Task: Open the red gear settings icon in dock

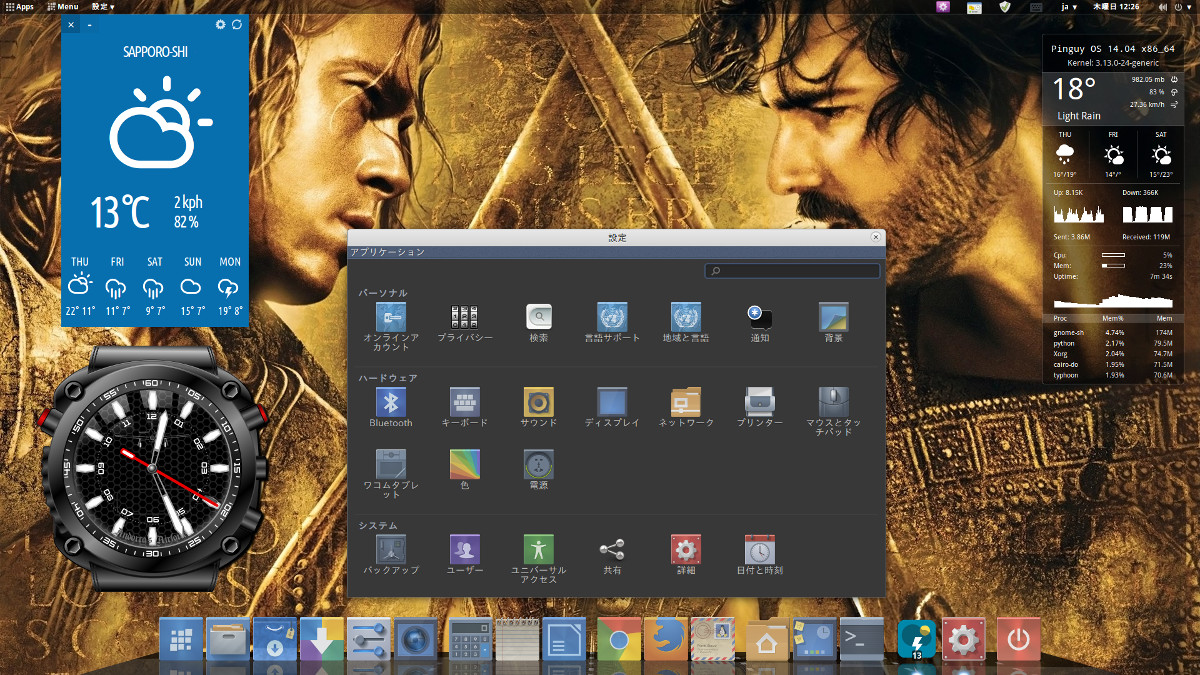Action: (964, 640)
